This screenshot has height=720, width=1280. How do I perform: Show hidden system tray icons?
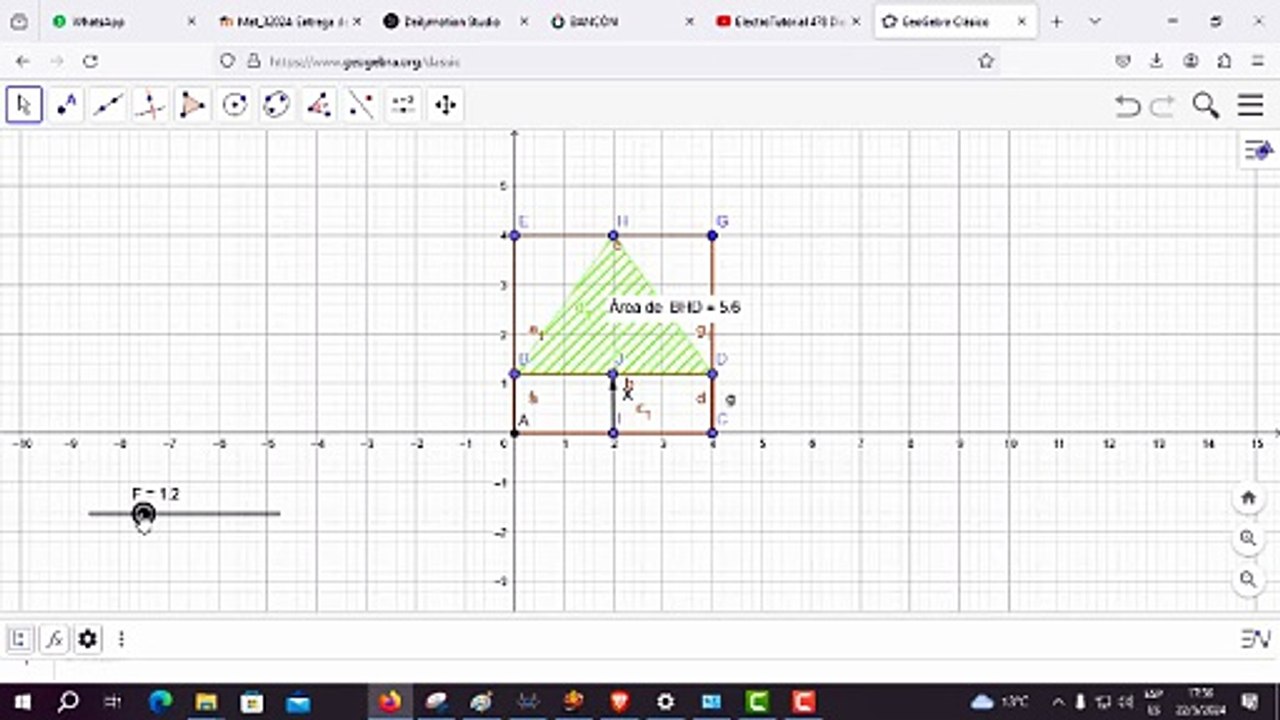pyautogui.click(x=1058, y=701)
